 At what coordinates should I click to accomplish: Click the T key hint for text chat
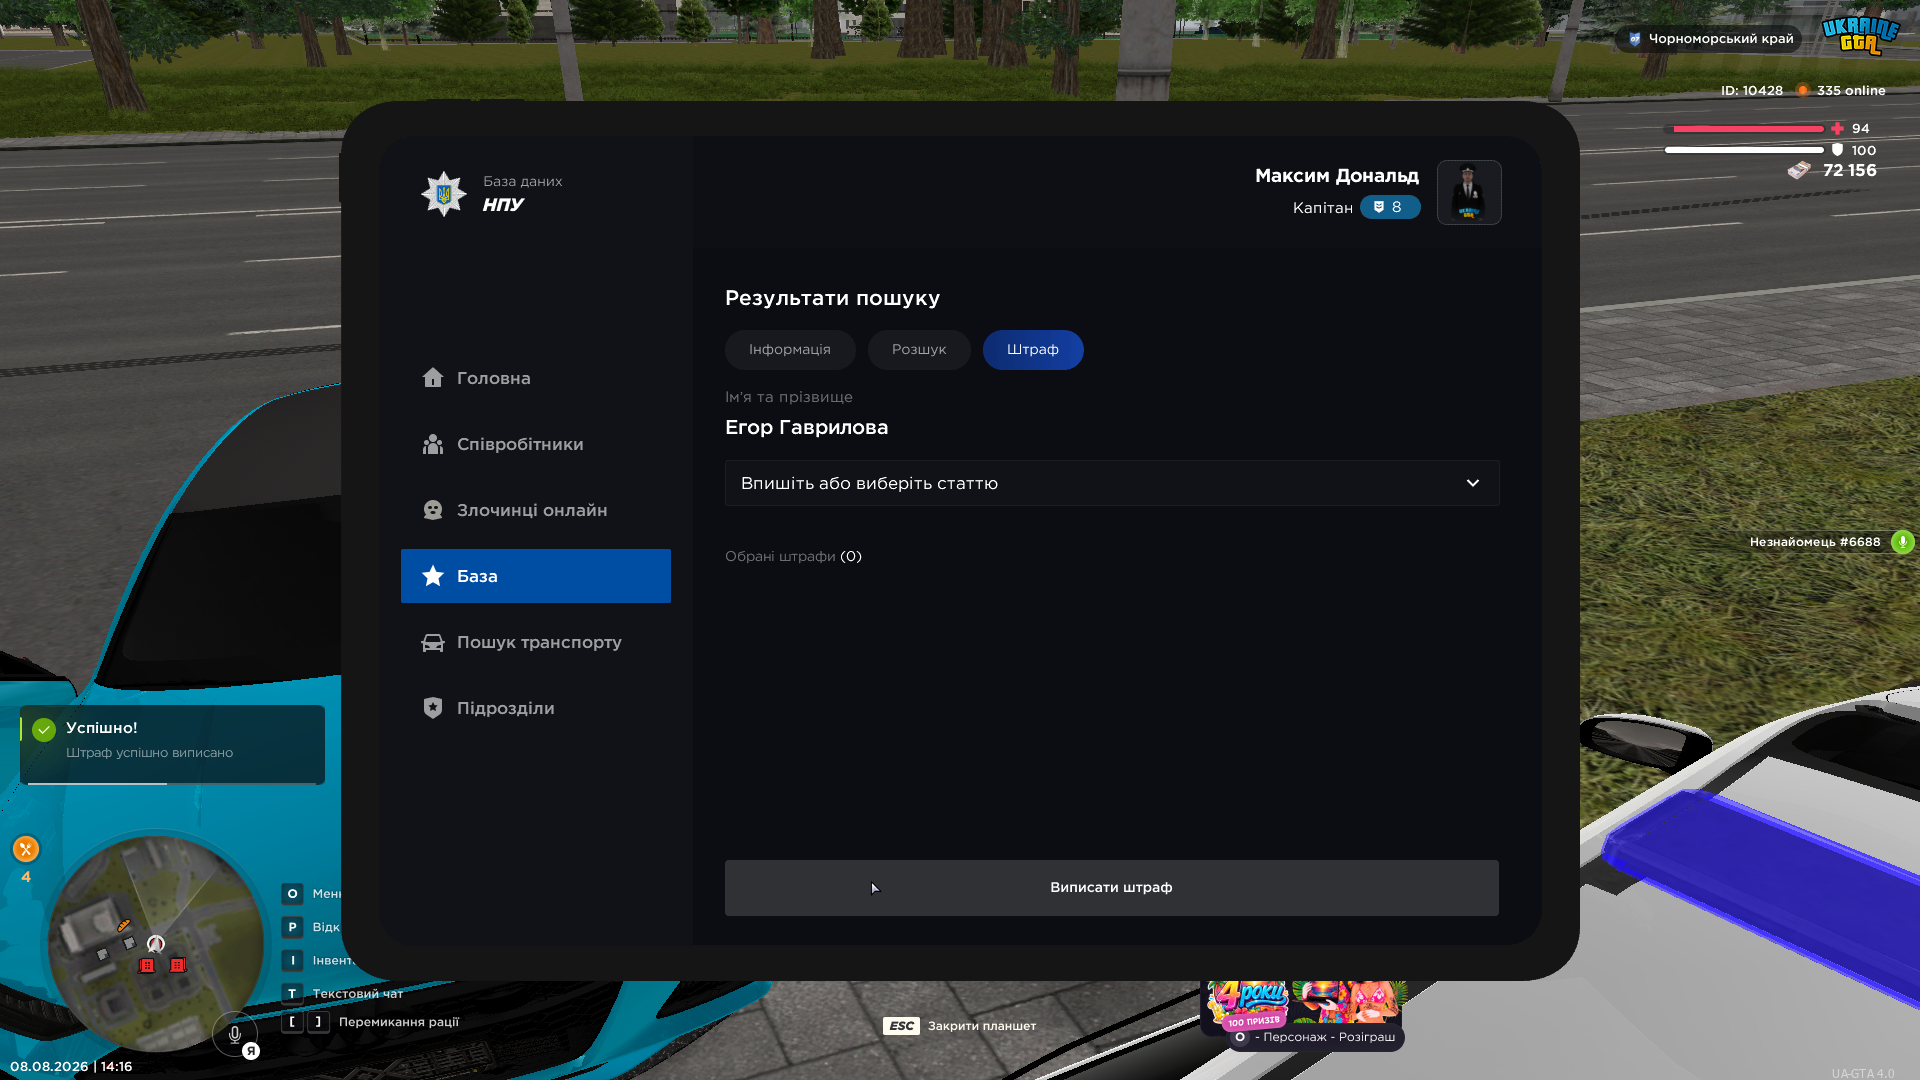click(x=292, y=993)
